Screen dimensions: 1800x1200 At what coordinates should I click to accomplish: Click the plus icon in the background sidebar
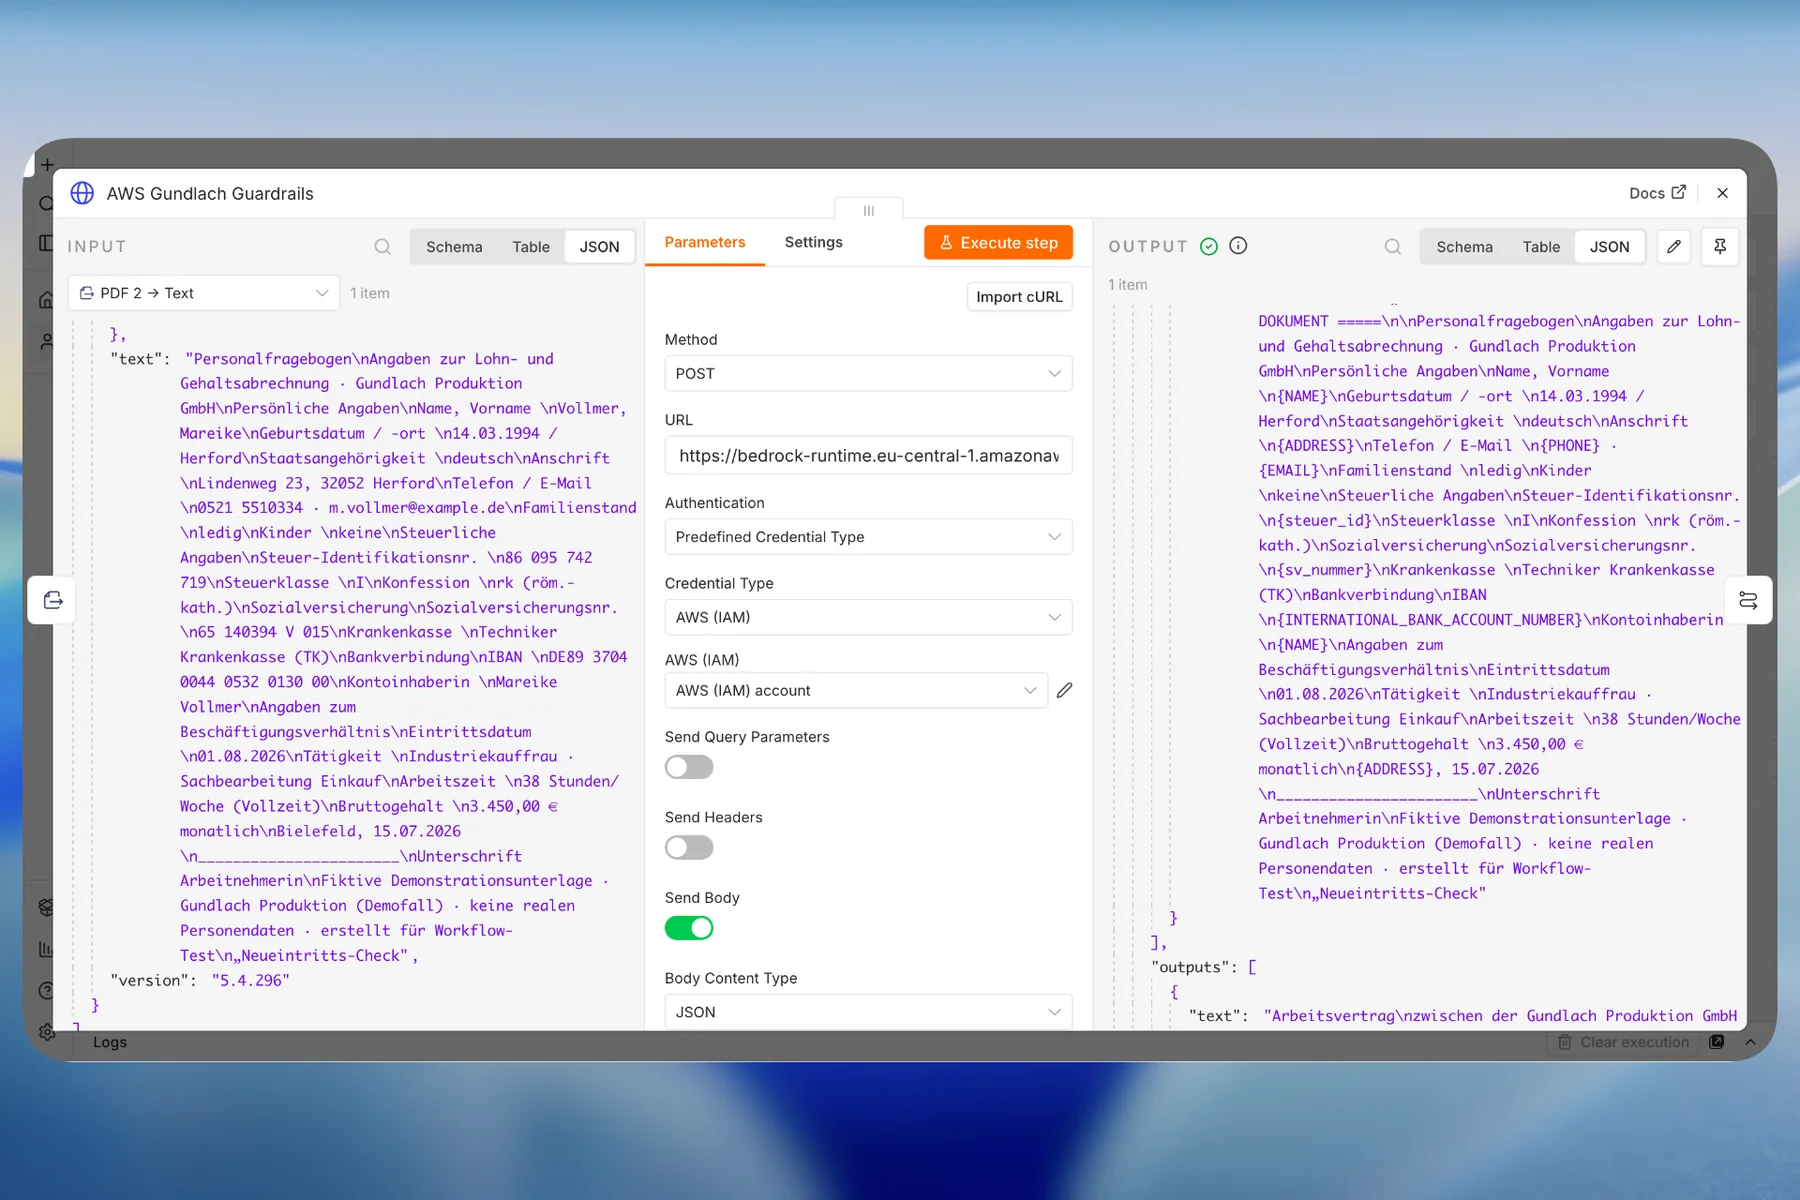click(47, 165)
